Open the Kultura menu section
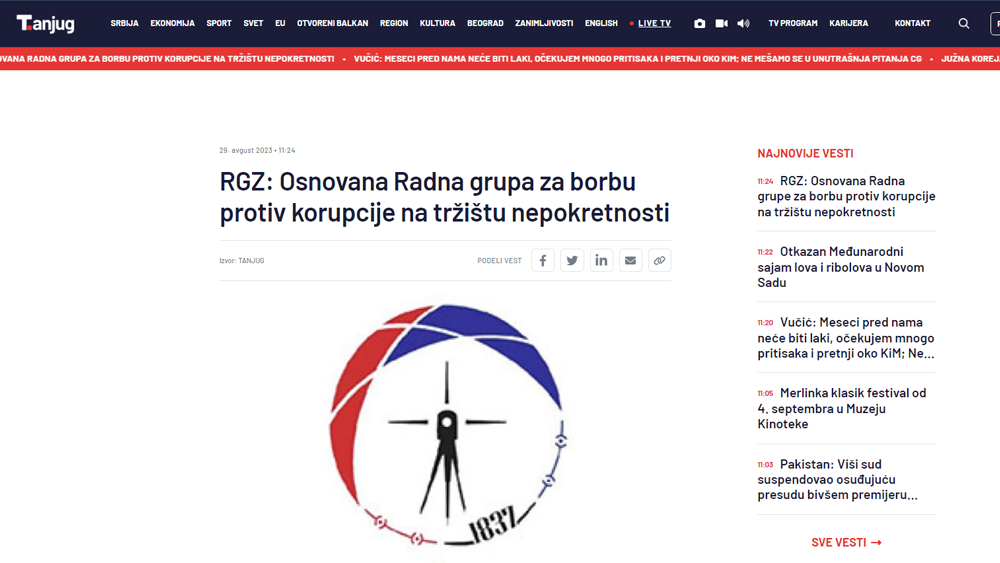This screenshot has height=563, width=1000. click(x=438, y=23)
